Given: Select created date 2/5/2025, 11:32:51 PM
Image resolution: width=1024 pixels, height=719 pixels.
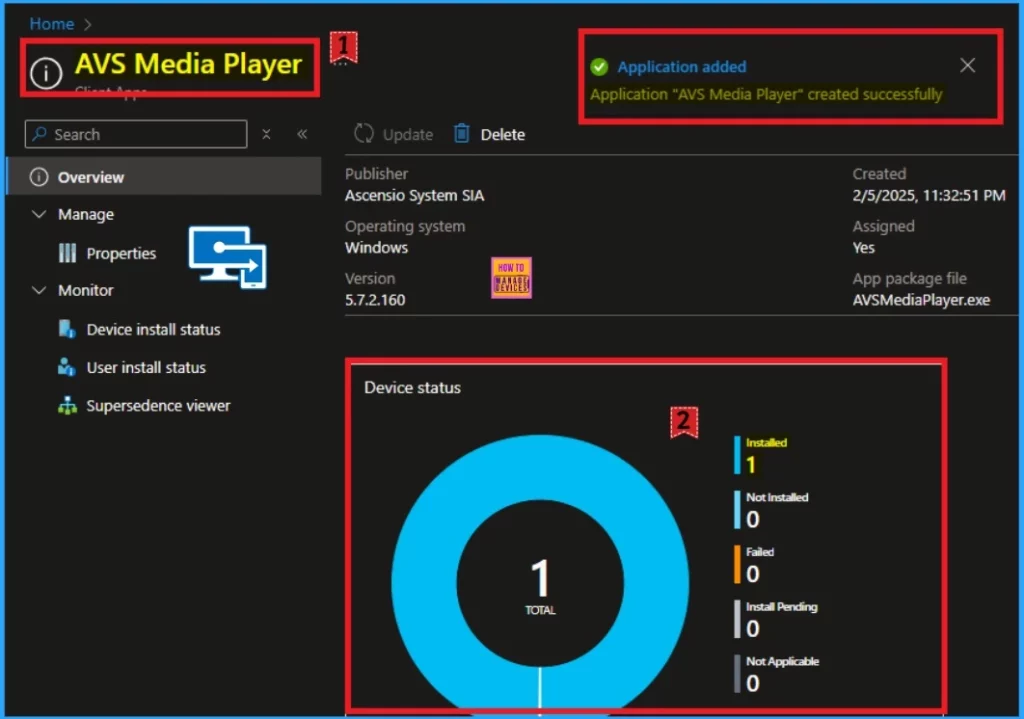Looking at the screenshot, I should (x=929, y=195).
